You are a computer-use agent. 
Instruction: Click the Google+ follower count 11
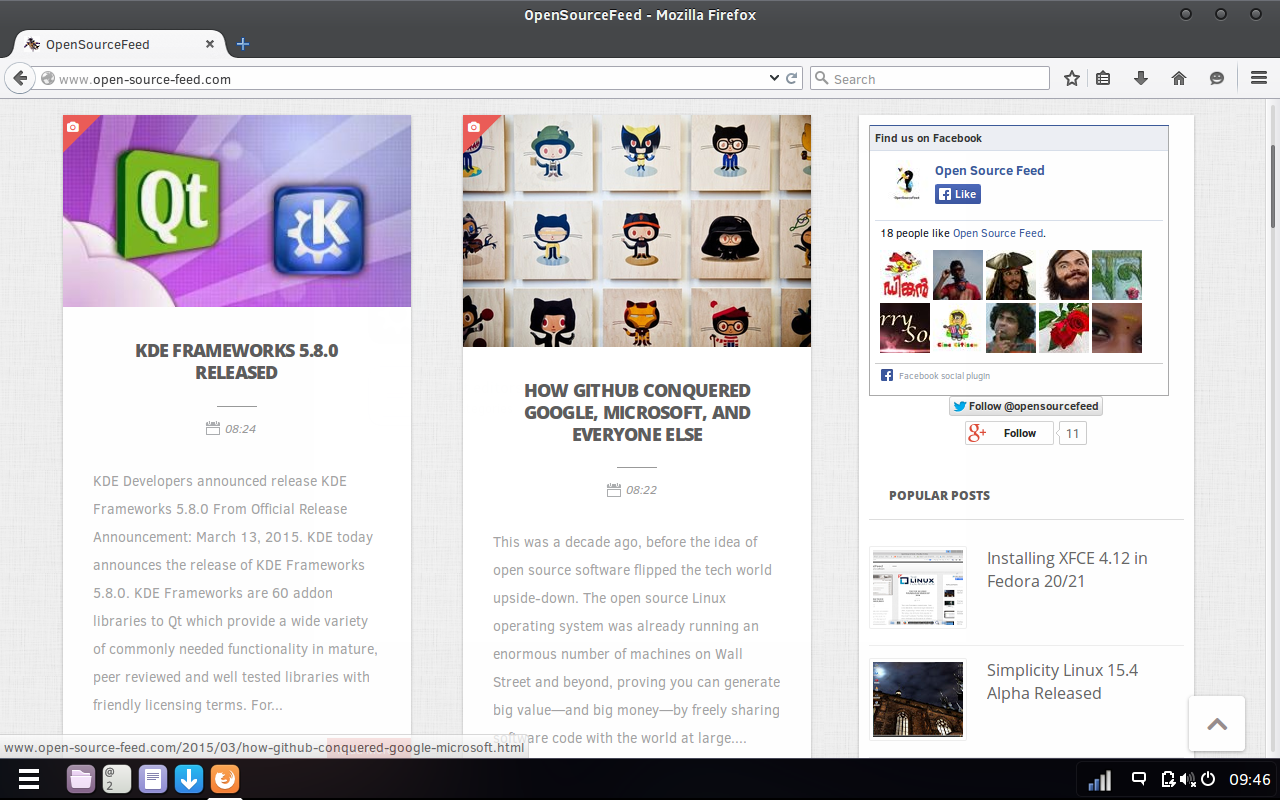tap(1072, 433)
